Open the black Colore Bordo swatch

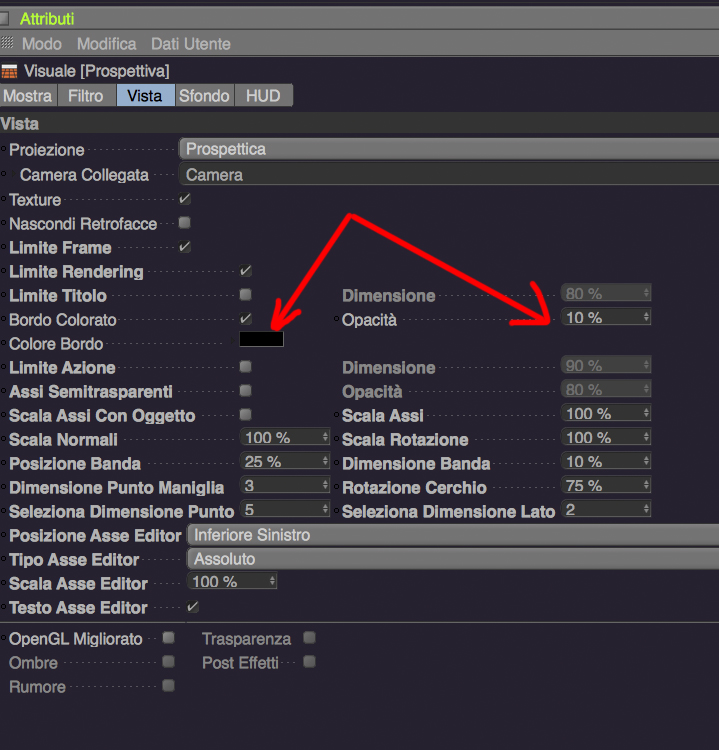click(x=261, y=339)
